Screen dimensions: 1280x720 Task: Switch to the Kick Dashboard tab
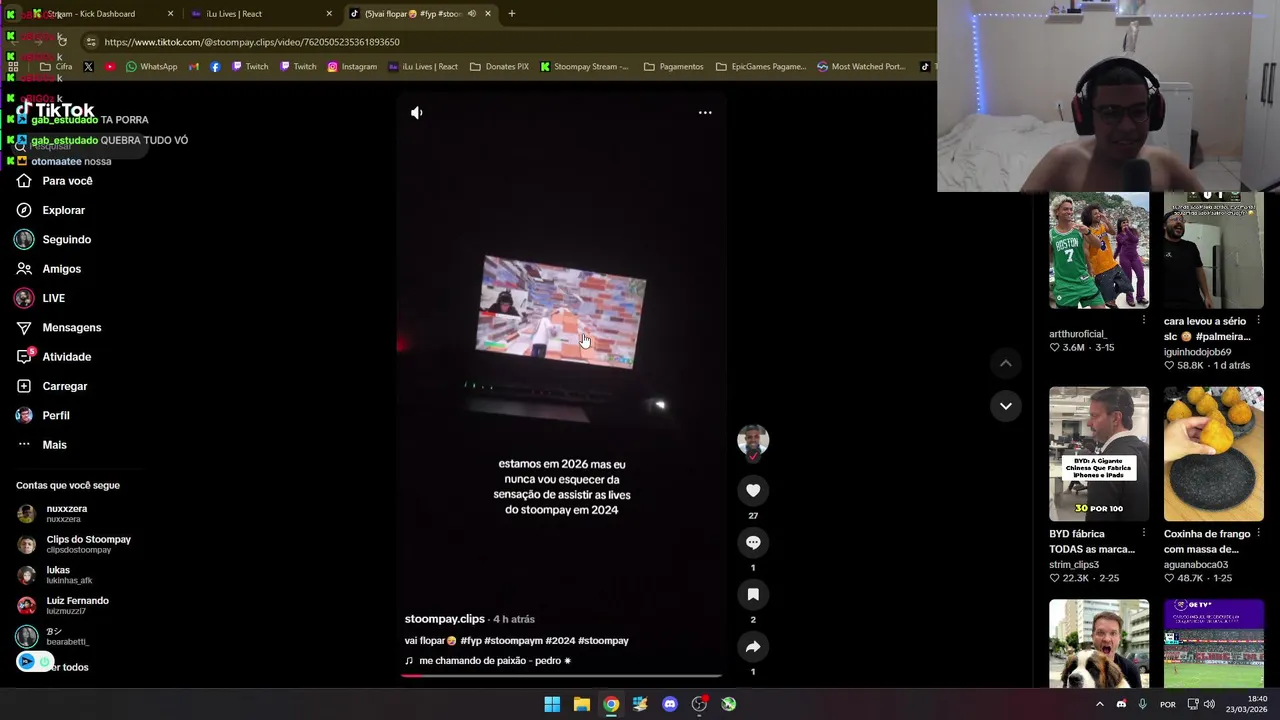[90, 14]
